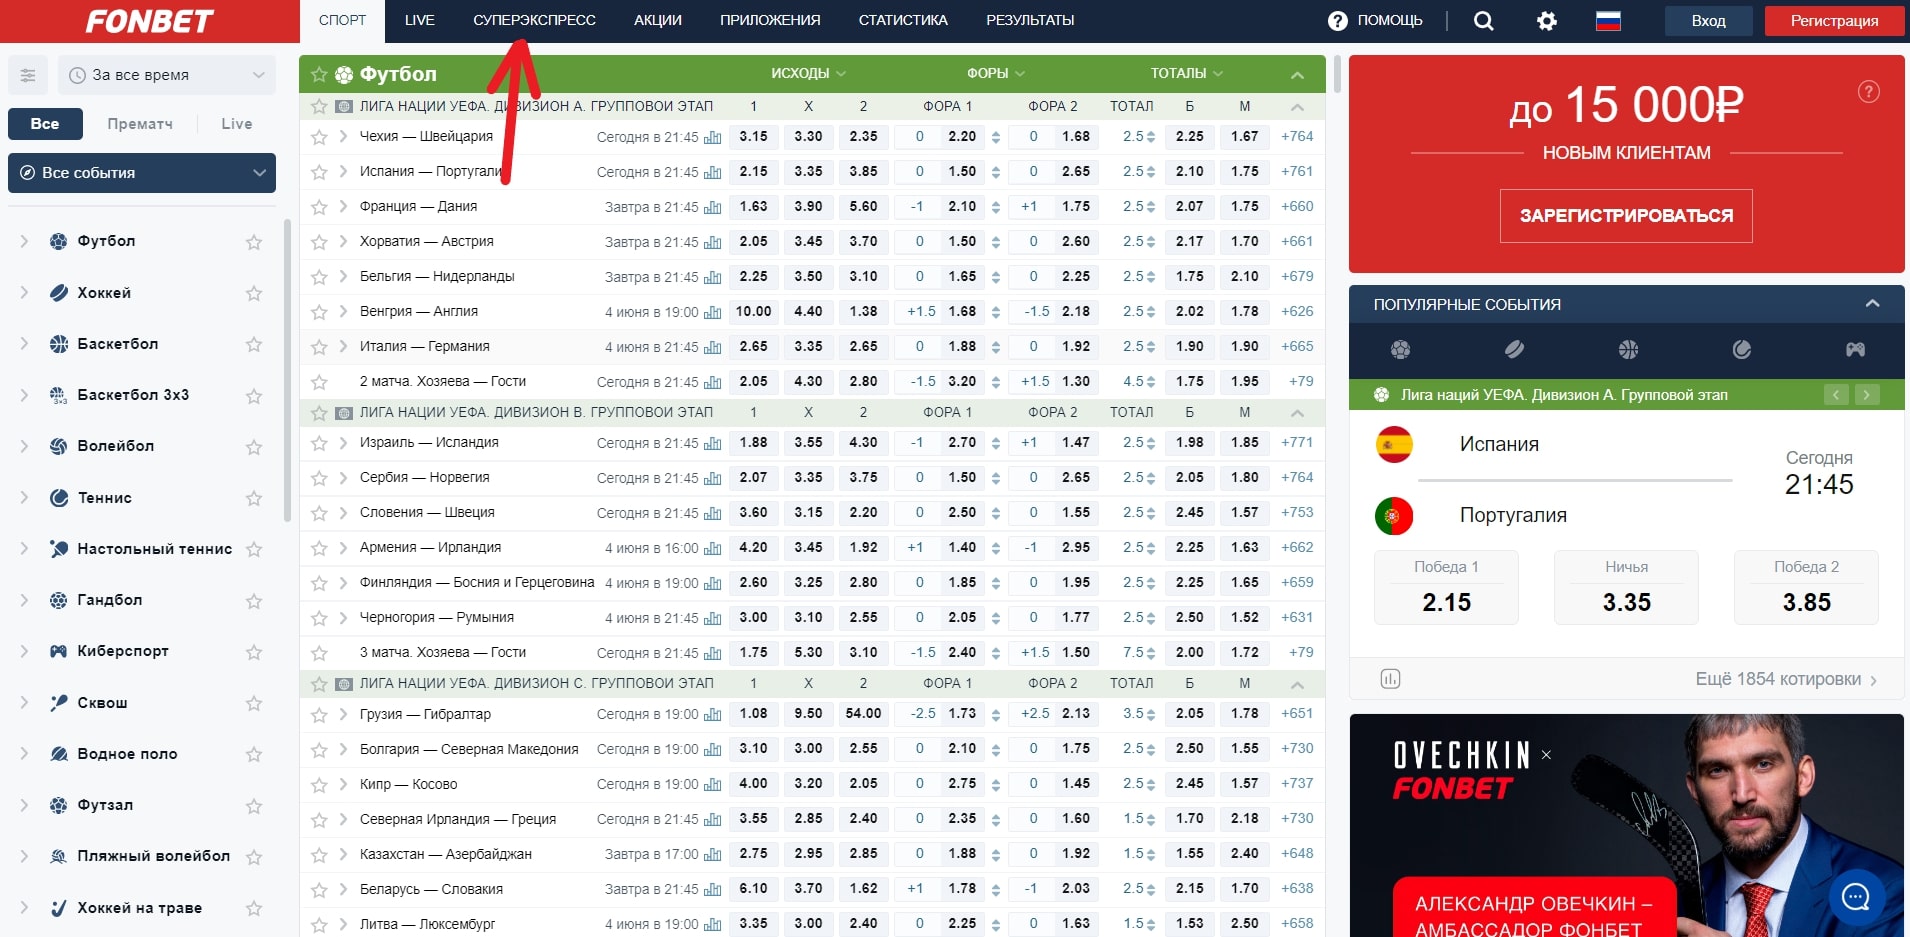The image size is (1910, 937).
Task: Click statistics chart icon for Сербия — Норвегия
Action: tap(713, 478)
